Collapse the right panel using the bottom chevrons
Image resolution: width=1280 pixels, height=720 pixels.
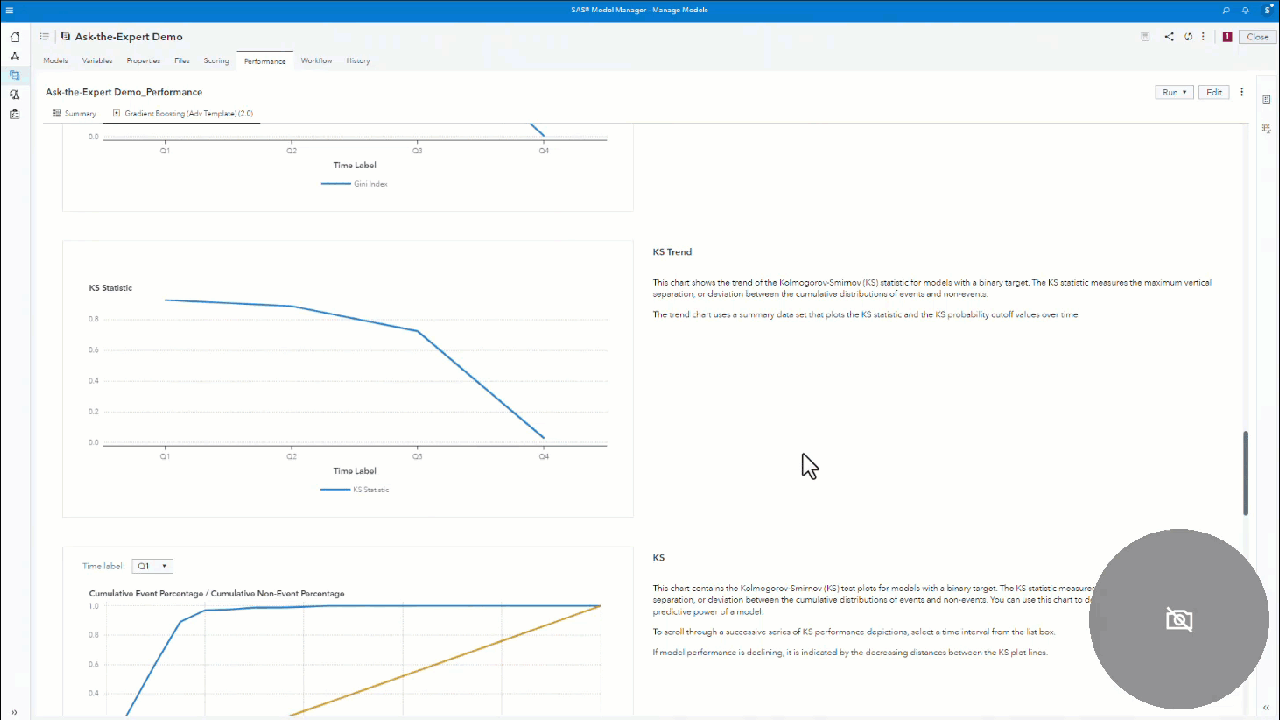(x=1266, y=708)
